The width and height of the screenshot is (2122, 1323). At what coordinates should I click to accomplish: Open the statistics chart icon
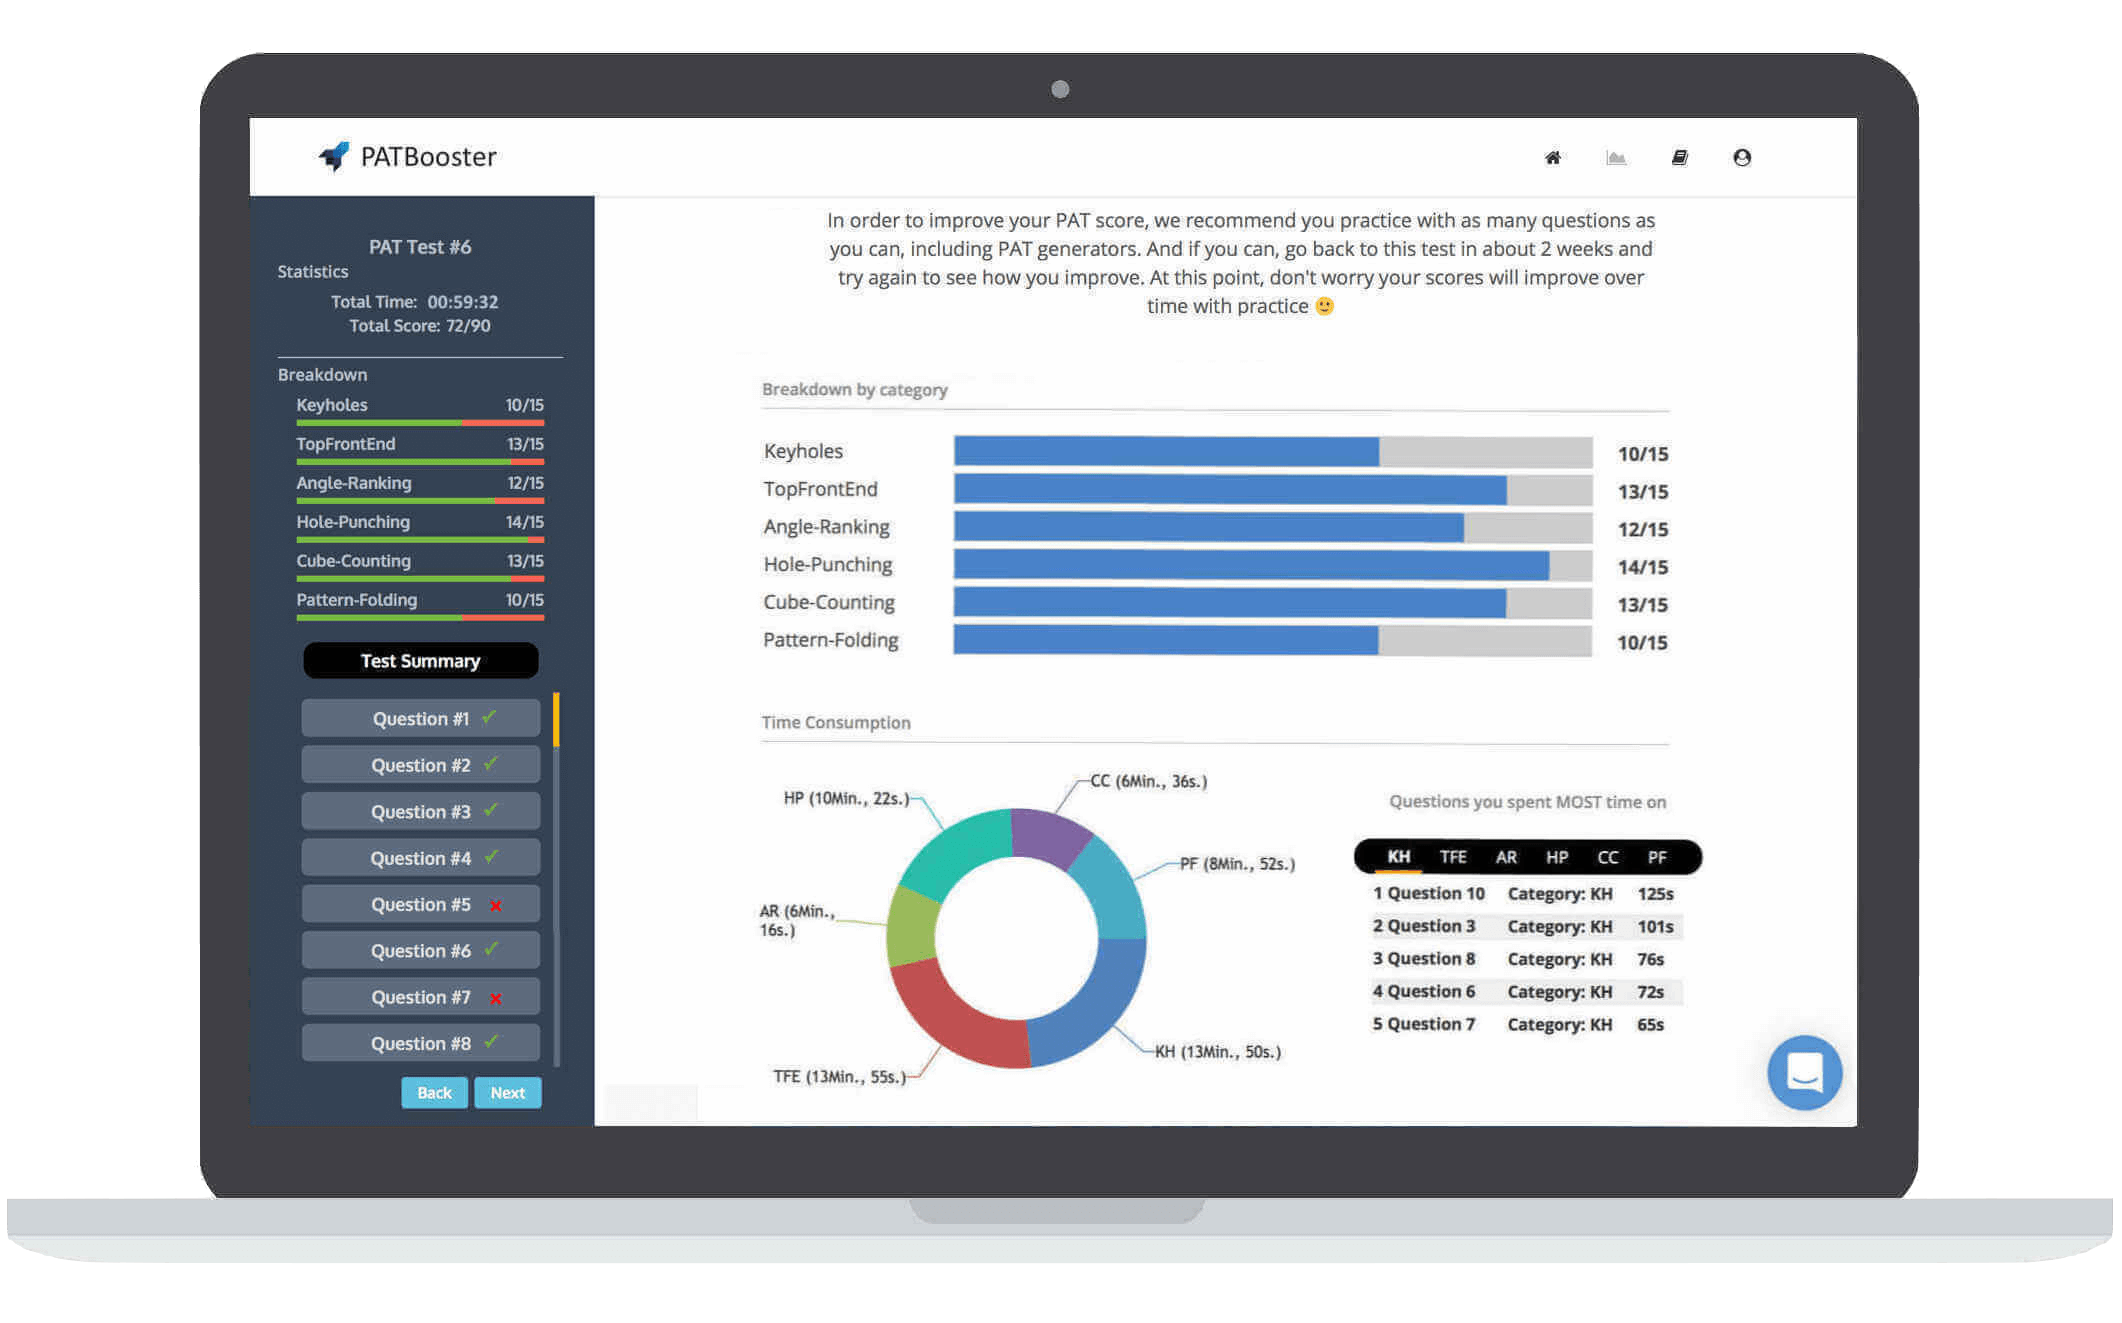click(x=1616, y=157)
